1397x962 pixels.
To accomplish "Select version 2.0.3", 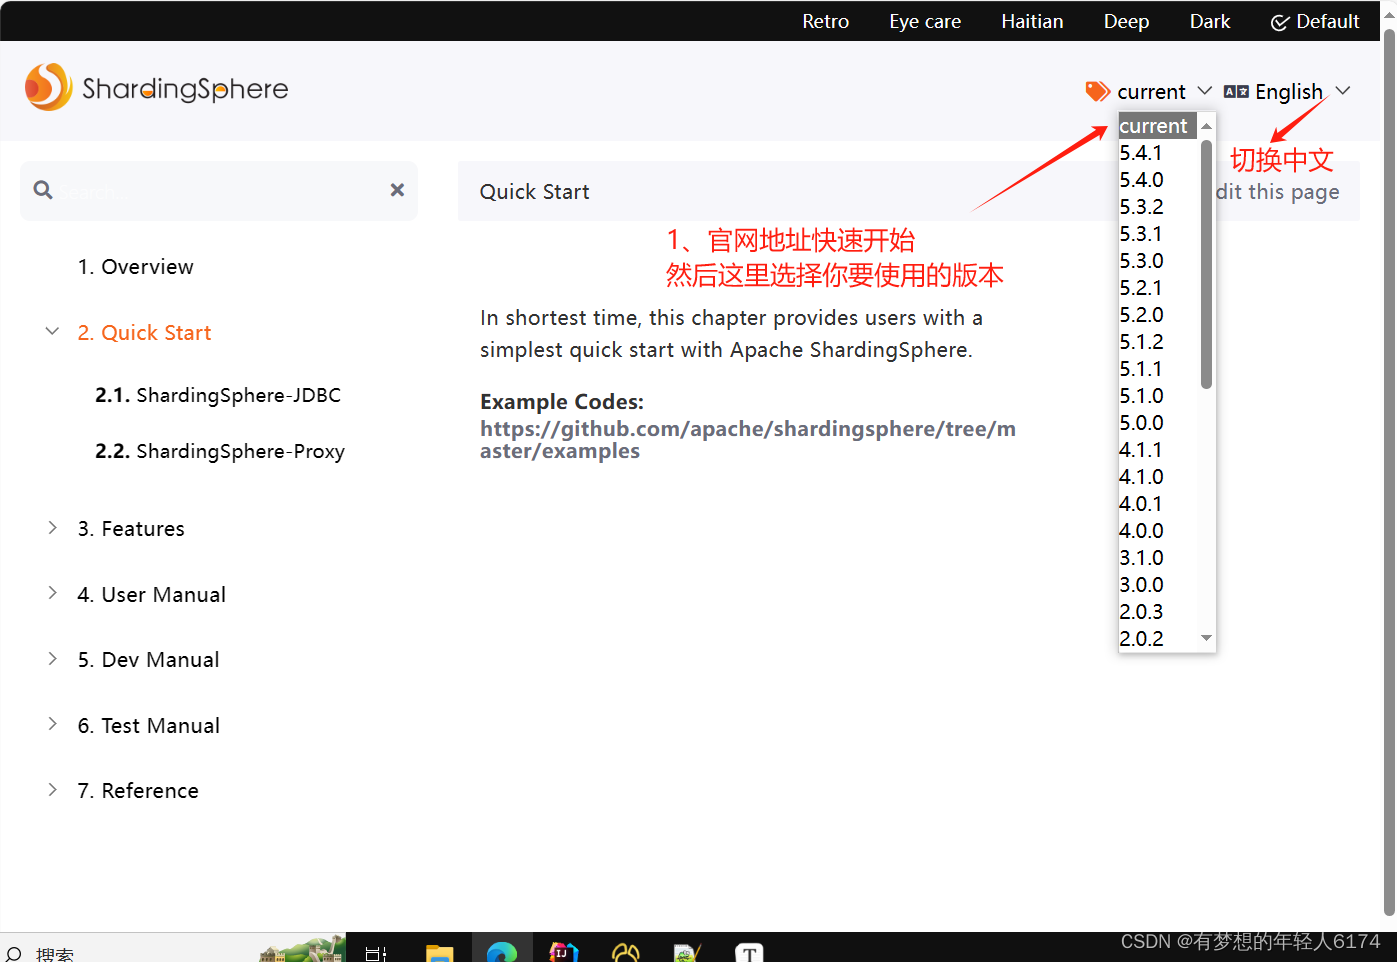I will coord(1157,612).
